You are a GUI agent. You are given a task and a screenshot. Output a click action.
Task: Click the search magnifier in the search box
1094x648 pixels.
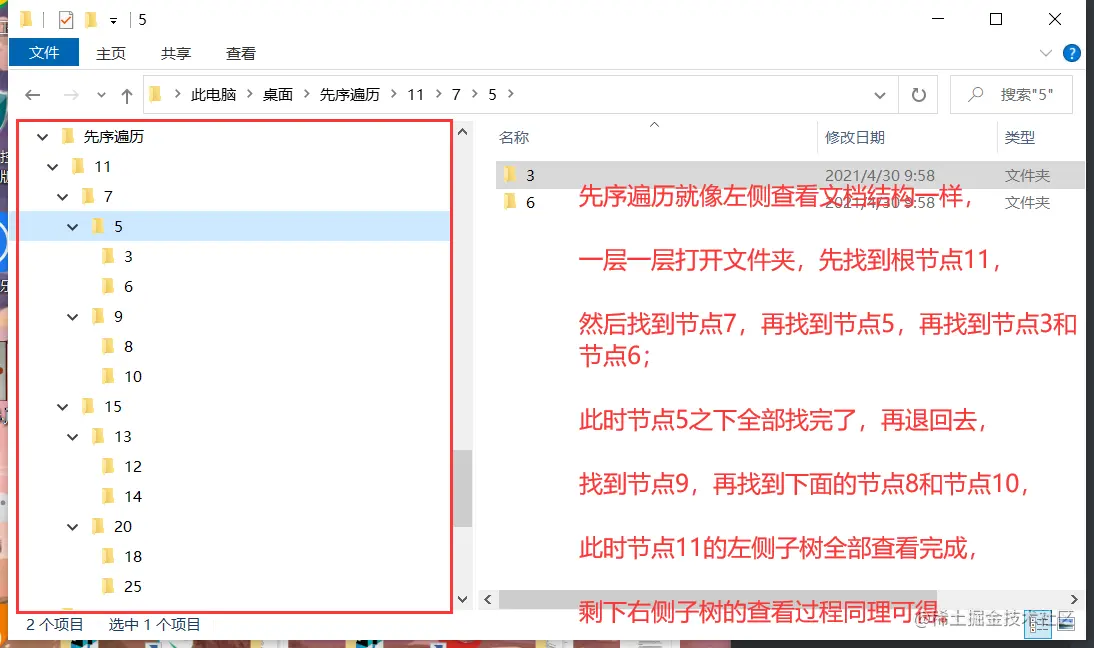pyautogui.click(x=975, y=93)
